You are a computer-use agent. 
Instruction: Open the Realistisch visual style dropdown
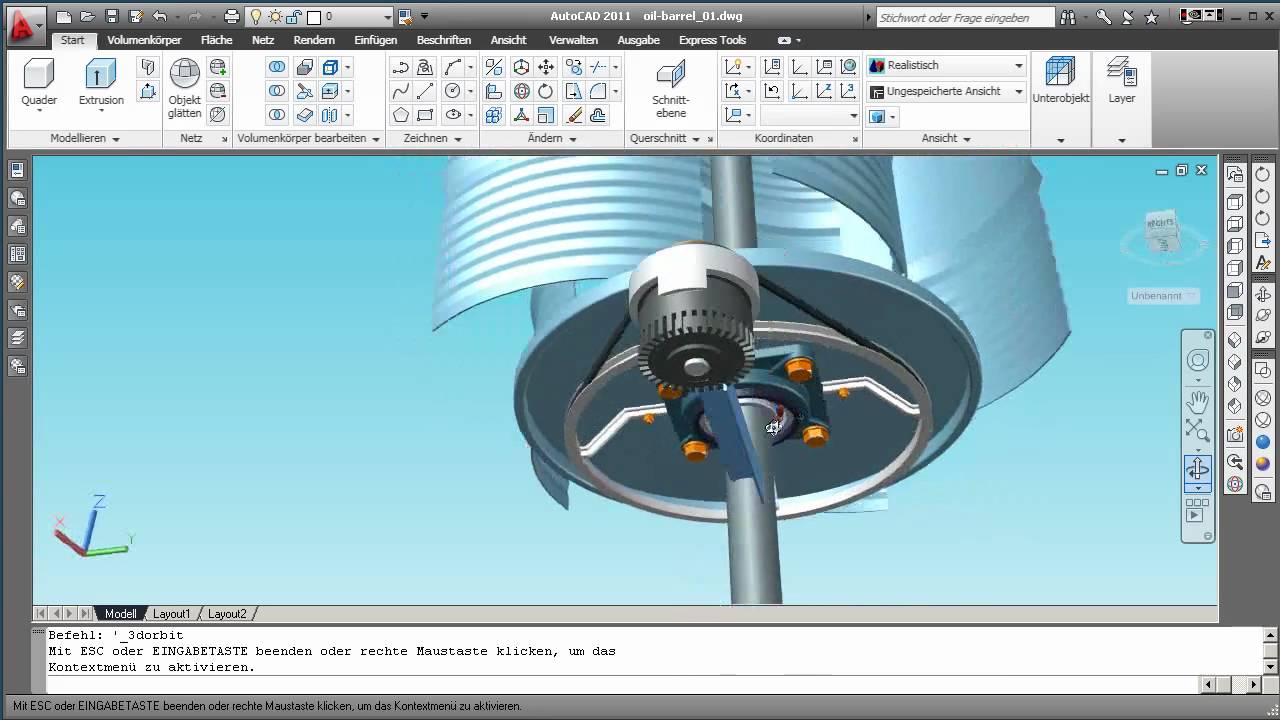[946, 66]
